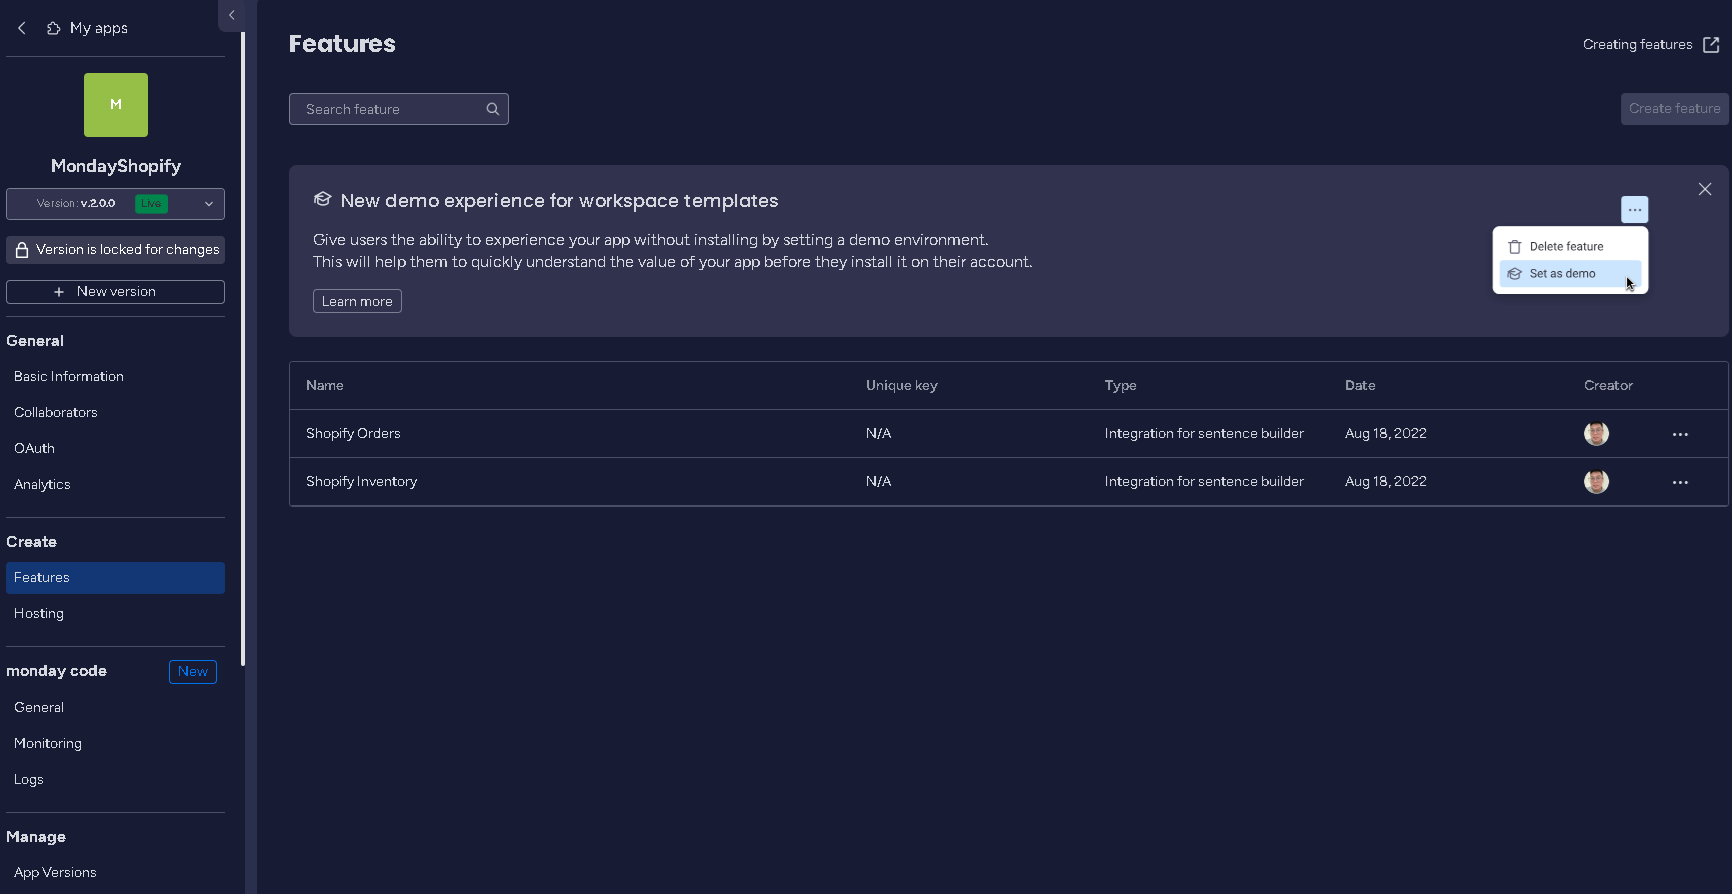Open Shopify Orders feature row
Screen dimensions: 1732x894
coord(1009,434)
